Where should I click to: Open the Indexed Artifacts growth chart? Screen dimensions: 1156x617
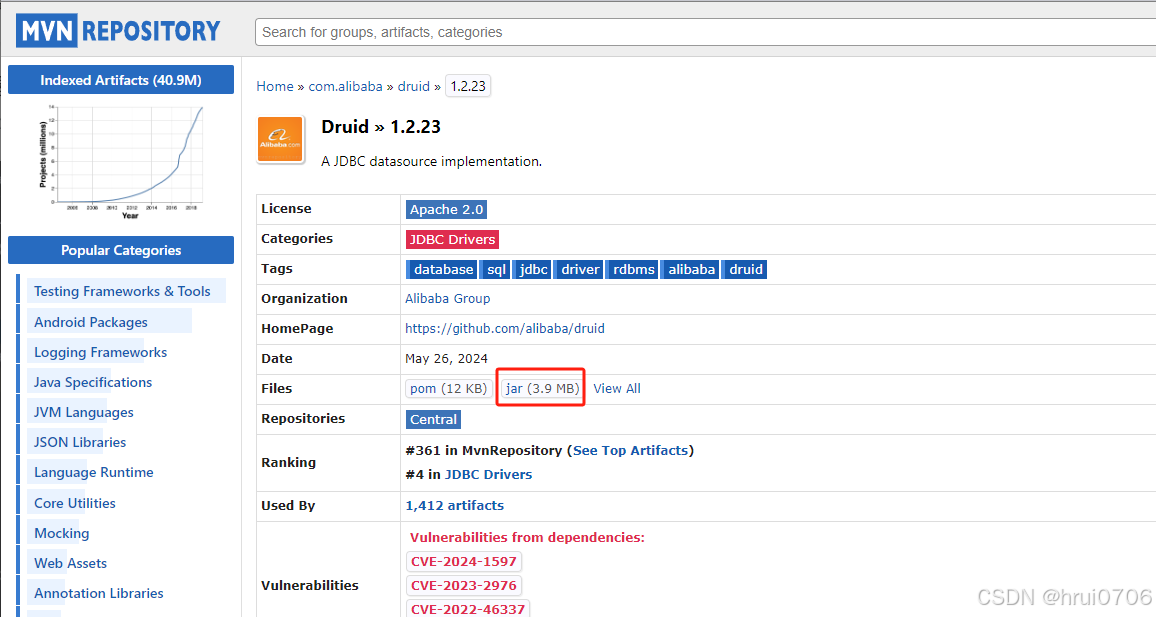coord(121,162)
